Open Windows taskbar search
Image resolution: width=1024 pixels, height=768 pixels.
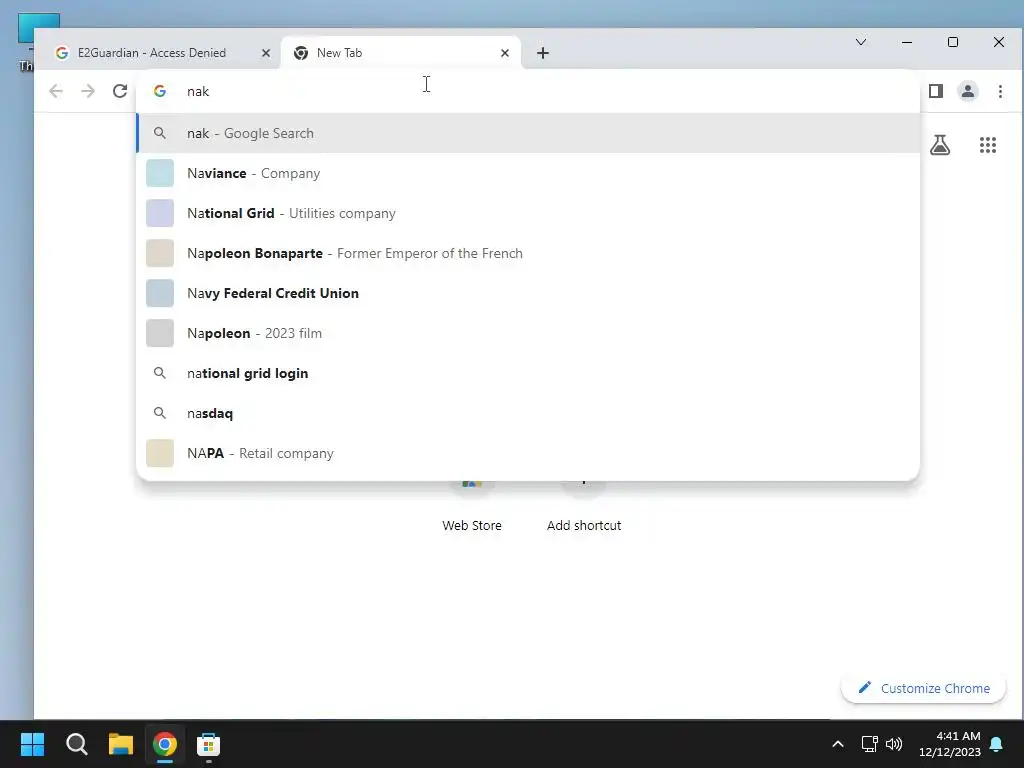pos(76,744)
